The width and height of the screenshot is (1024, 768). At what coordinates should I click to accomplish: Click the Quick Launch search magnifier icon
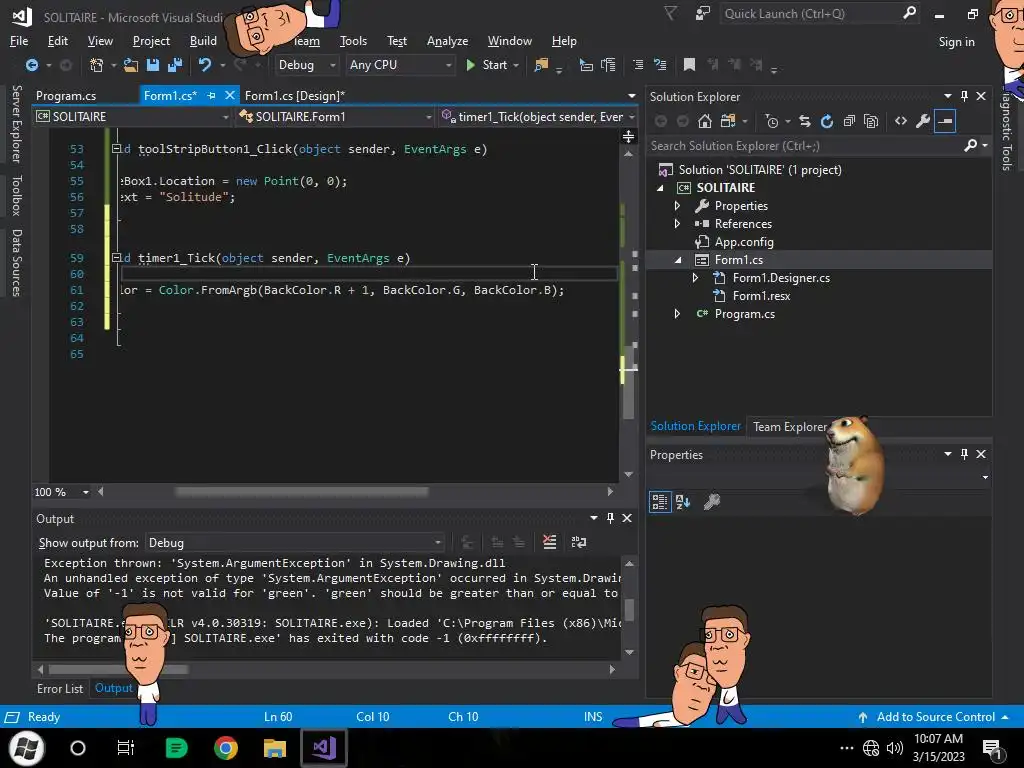click(x=909, y=13)
